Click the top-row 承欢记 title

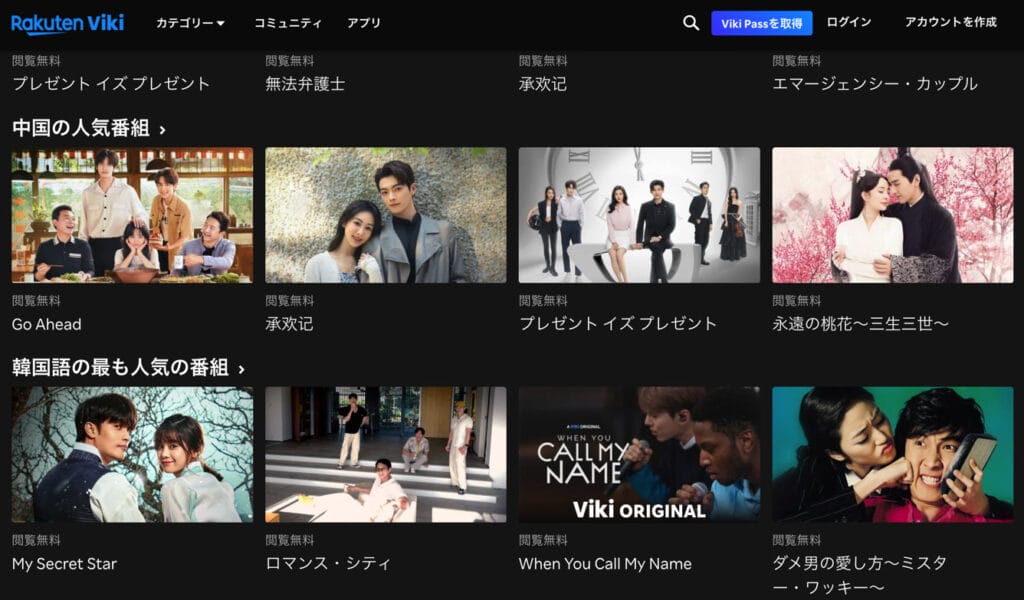pos(543,84)
